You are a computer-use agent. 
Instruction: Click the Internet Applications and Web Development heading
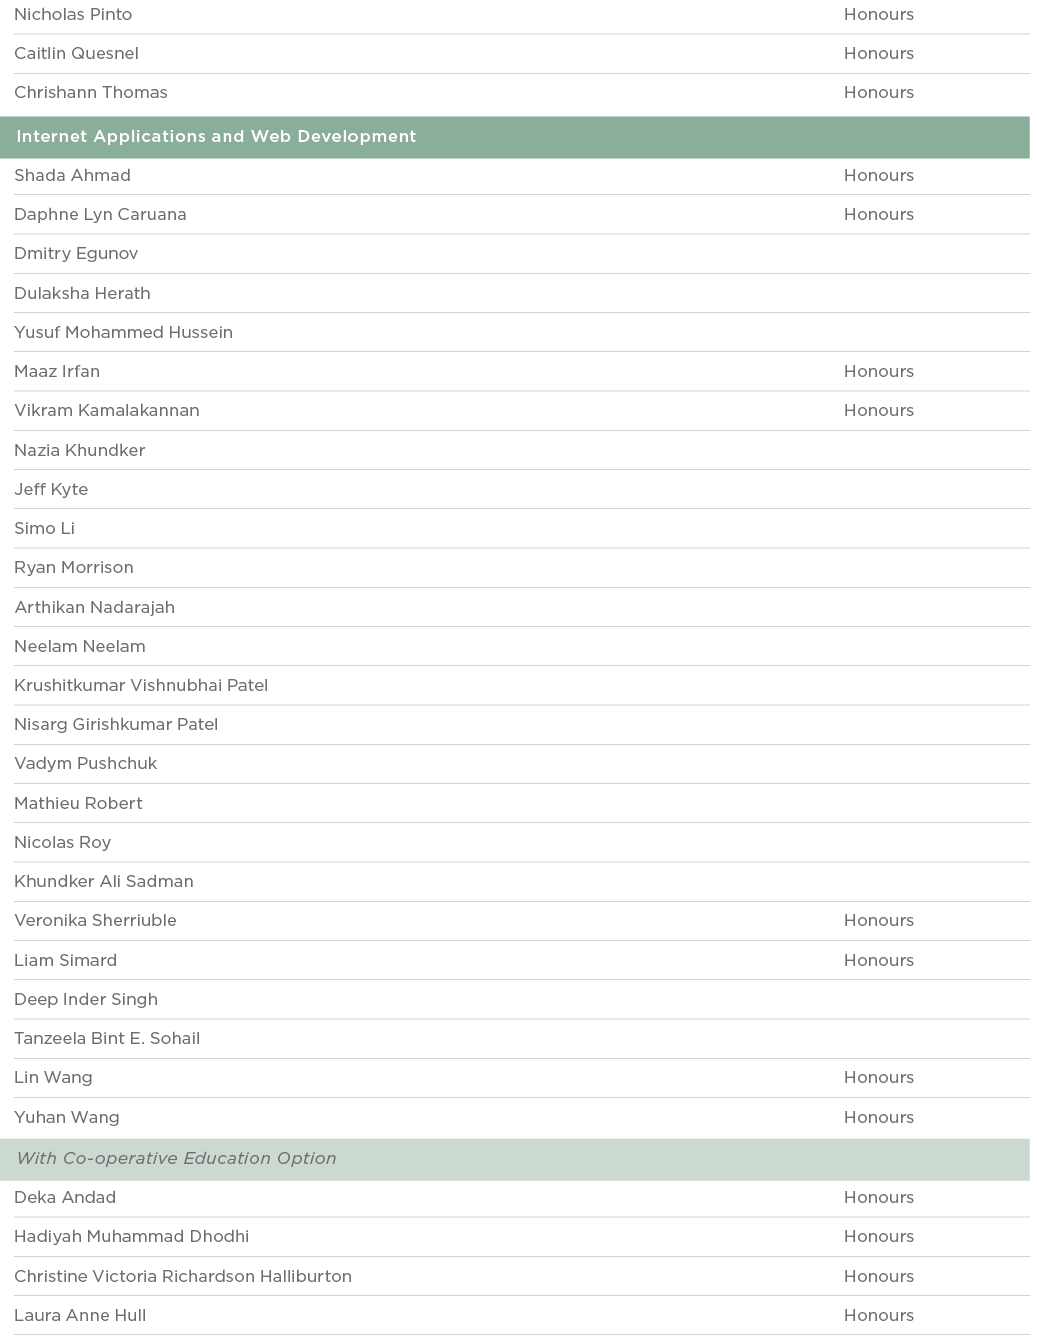pos(216,137)
